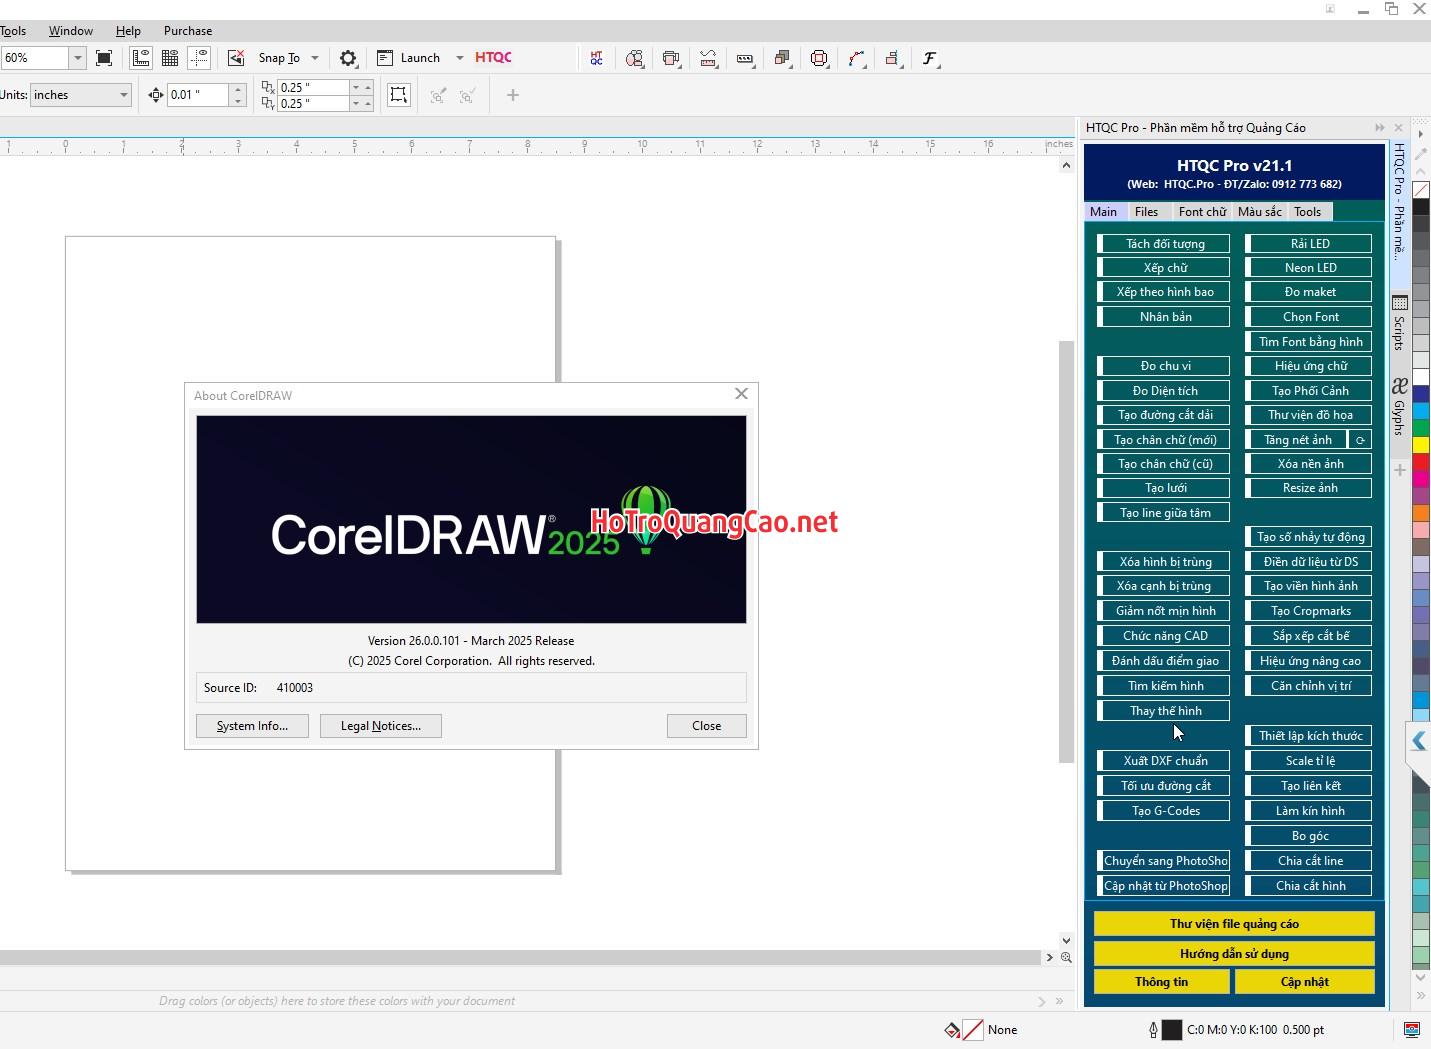The height and width of the screenshot is (1049, 1431).
Task: Click the System Info button
Action: click(x=252, y=726)
